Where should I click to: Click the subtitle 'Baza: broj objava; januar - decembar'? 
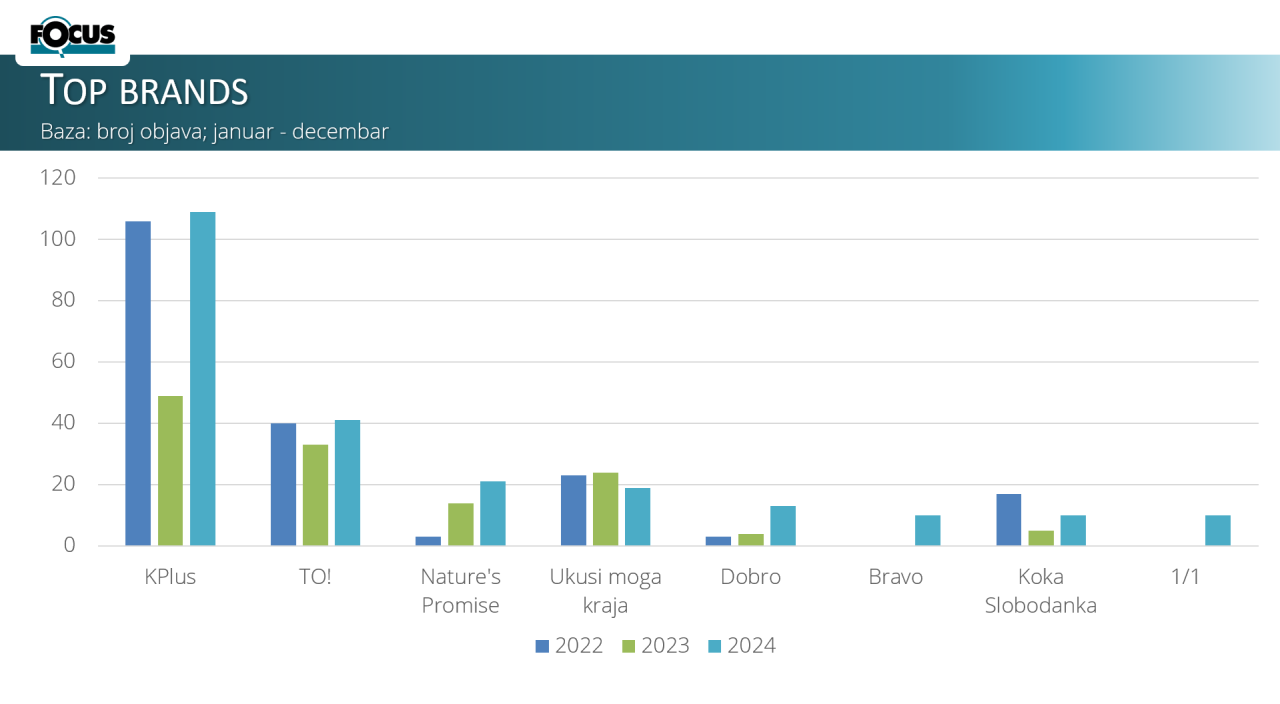(x=214, y=131)
